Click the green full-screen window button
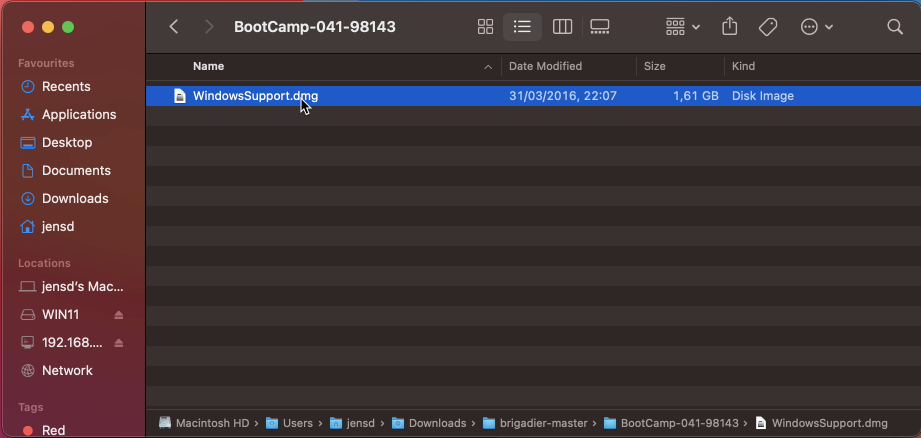Image resolution: width=921 pixels, height=438 pixels. (68, 27)
